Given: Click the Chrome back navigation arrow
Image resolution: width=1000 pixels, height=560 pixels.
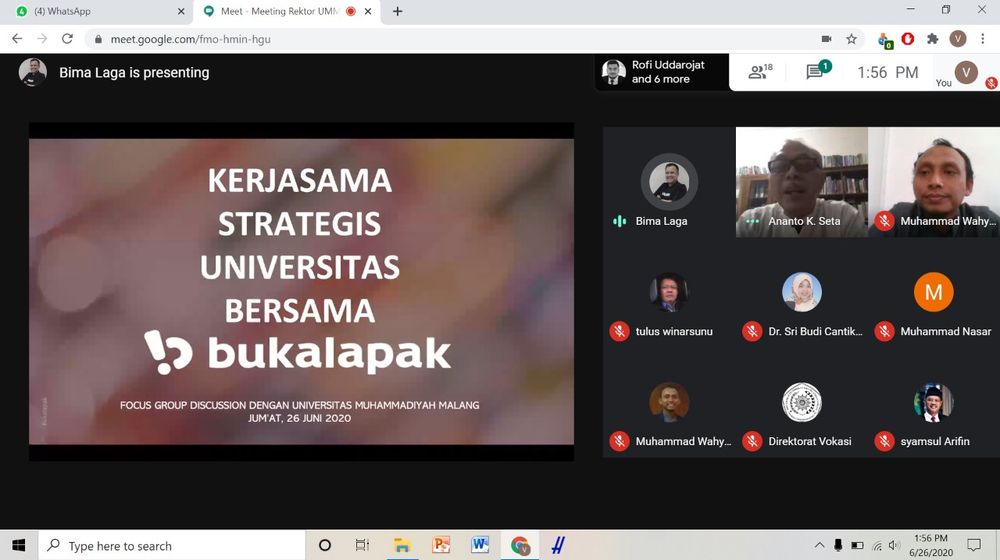Looking at the screenshot, I should tap(17, 39).
